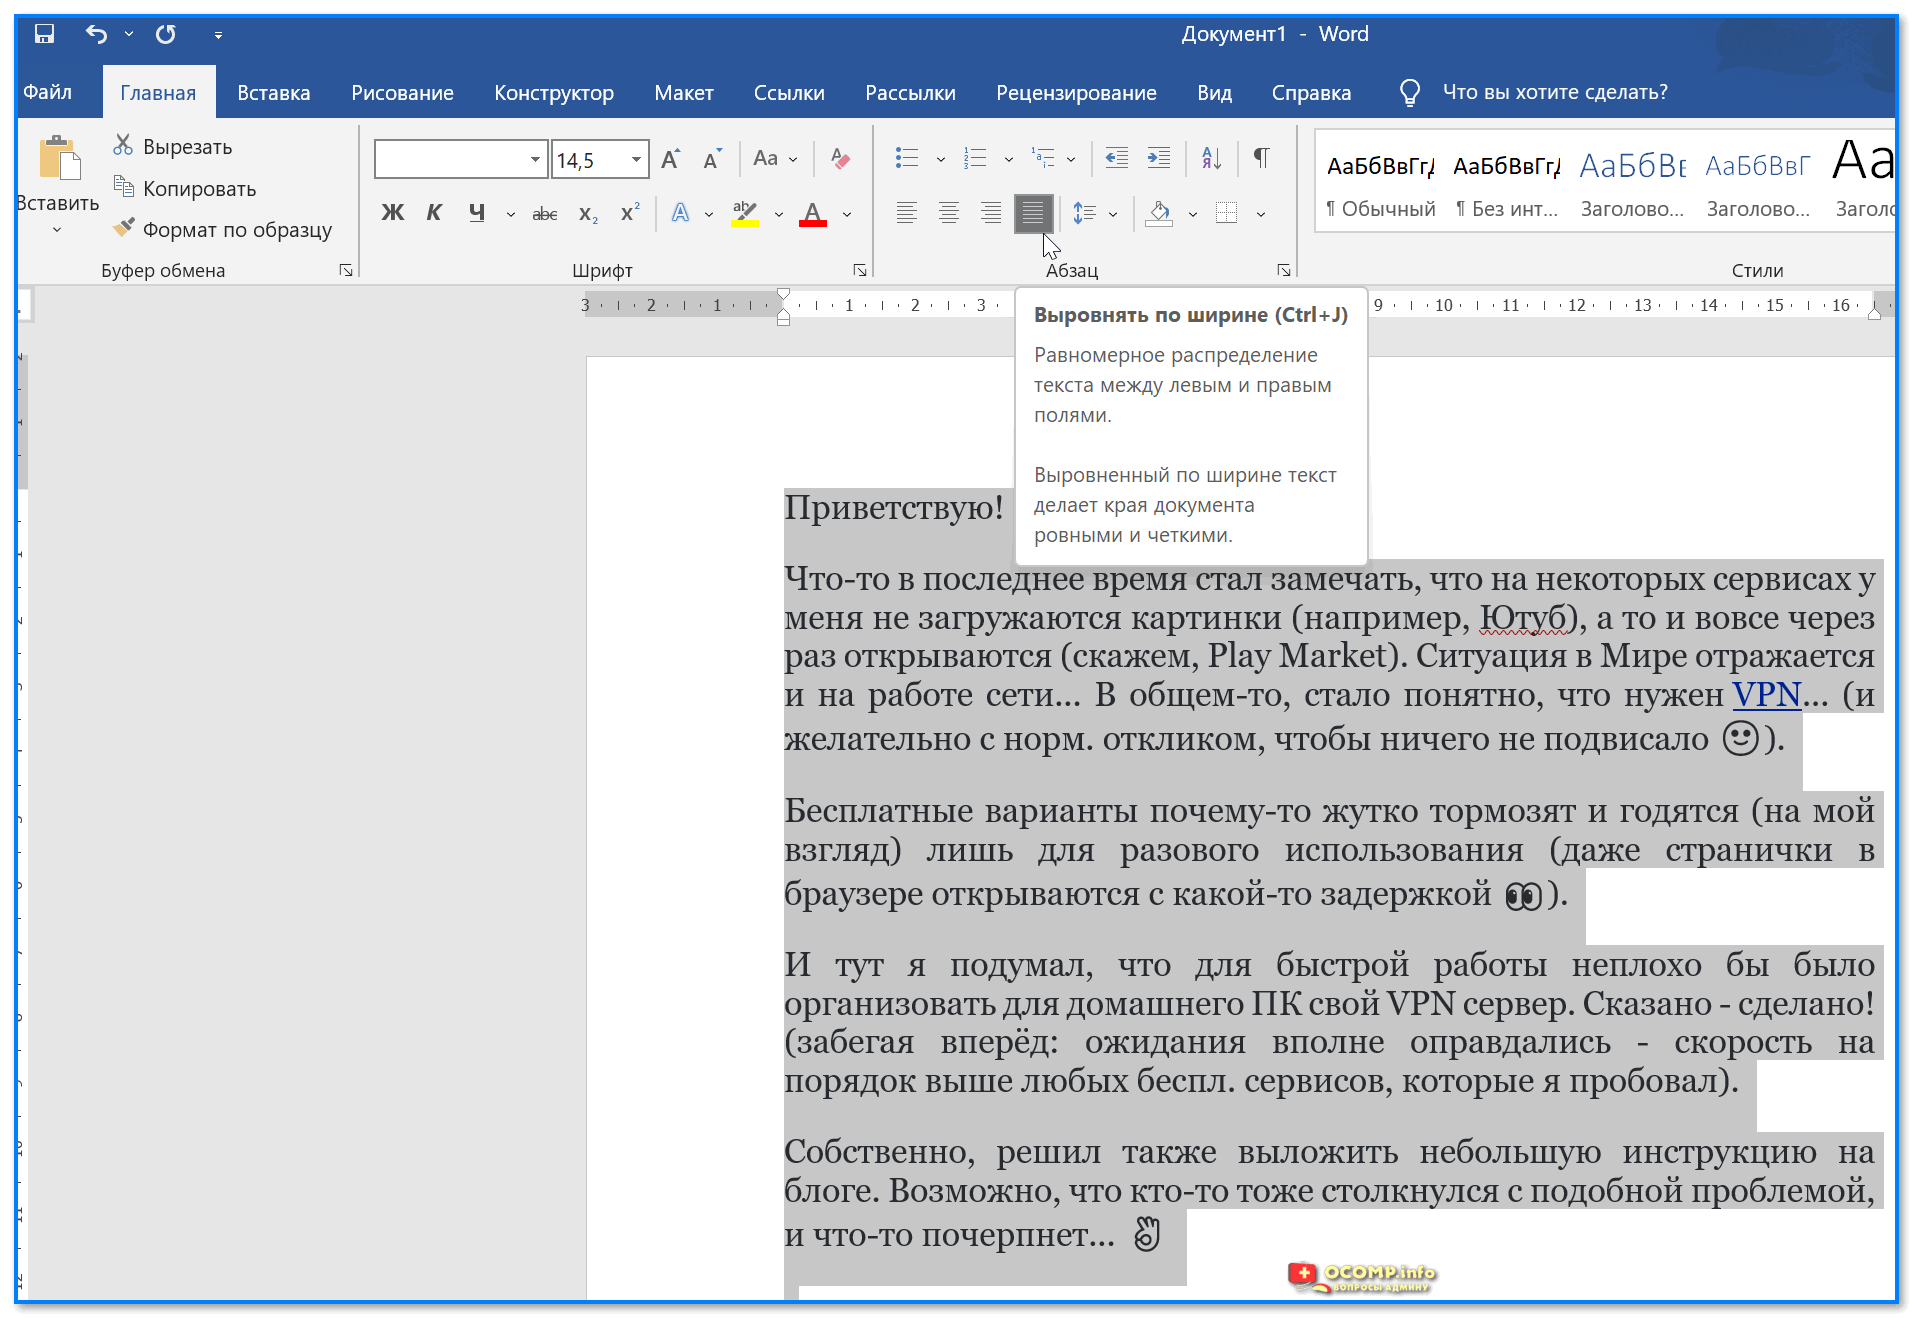Toggle bold (Ж) formatting
This screenshot has height=1318, width=1913.
pos(393,213)
